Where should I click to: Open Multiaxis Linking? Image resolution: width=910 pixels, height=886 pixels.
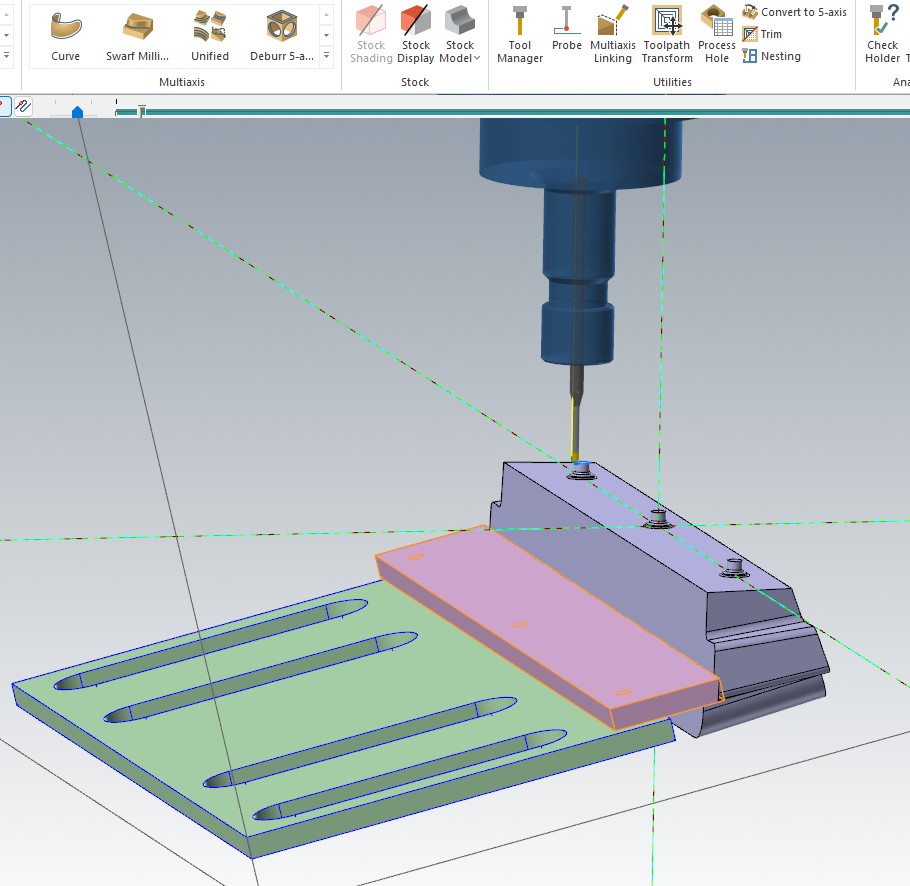(x=612, y=35)
